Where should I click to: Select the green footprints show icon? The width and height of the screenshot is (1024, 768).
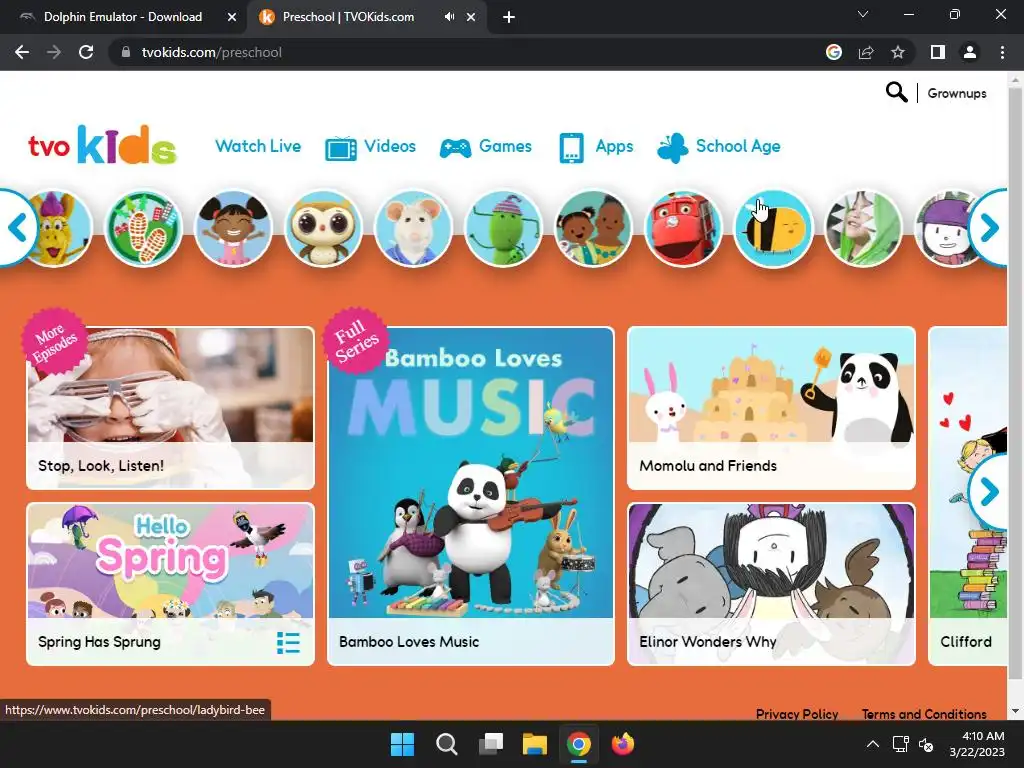tap(144, 228)
